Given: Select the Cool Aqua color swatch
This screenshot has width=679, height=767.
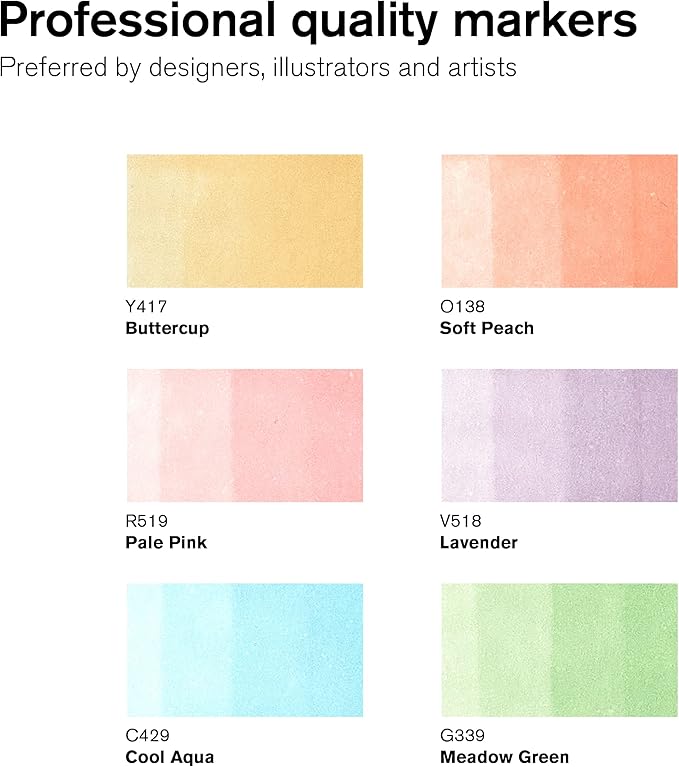Looking at the screenshot, I should [244, 650].
